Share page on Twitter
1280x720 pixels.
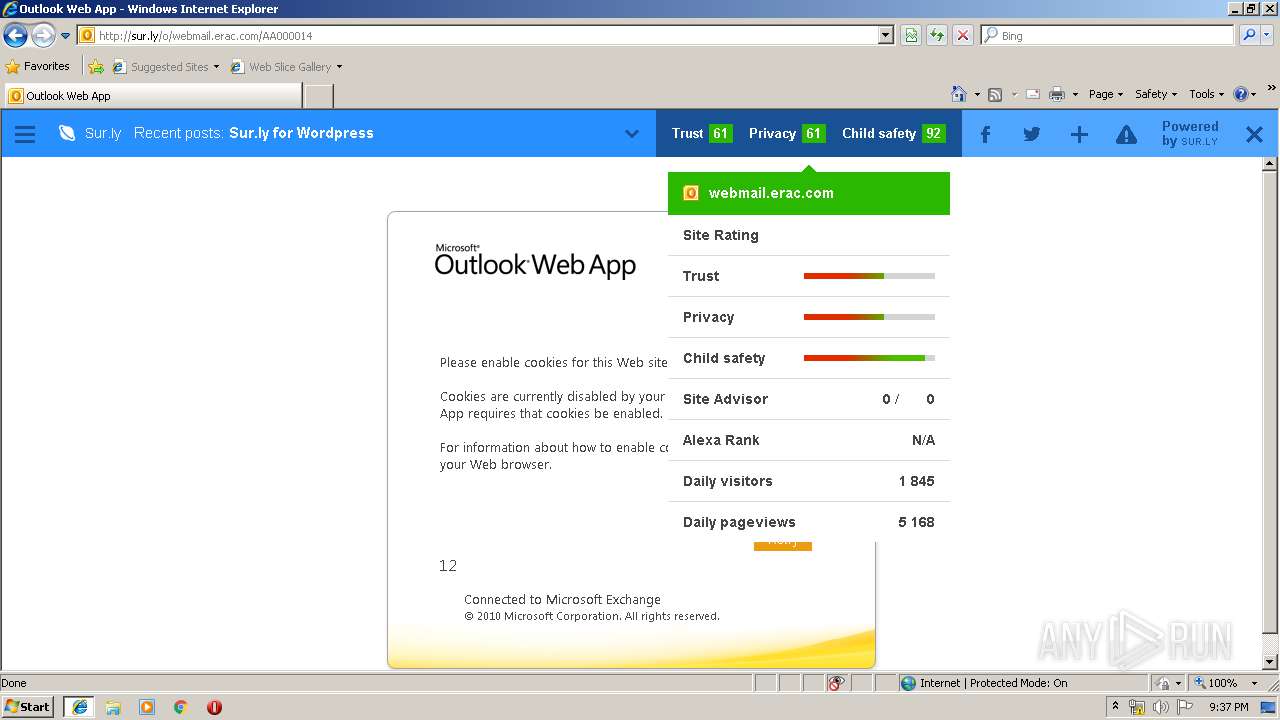(x=1032, y=134)
